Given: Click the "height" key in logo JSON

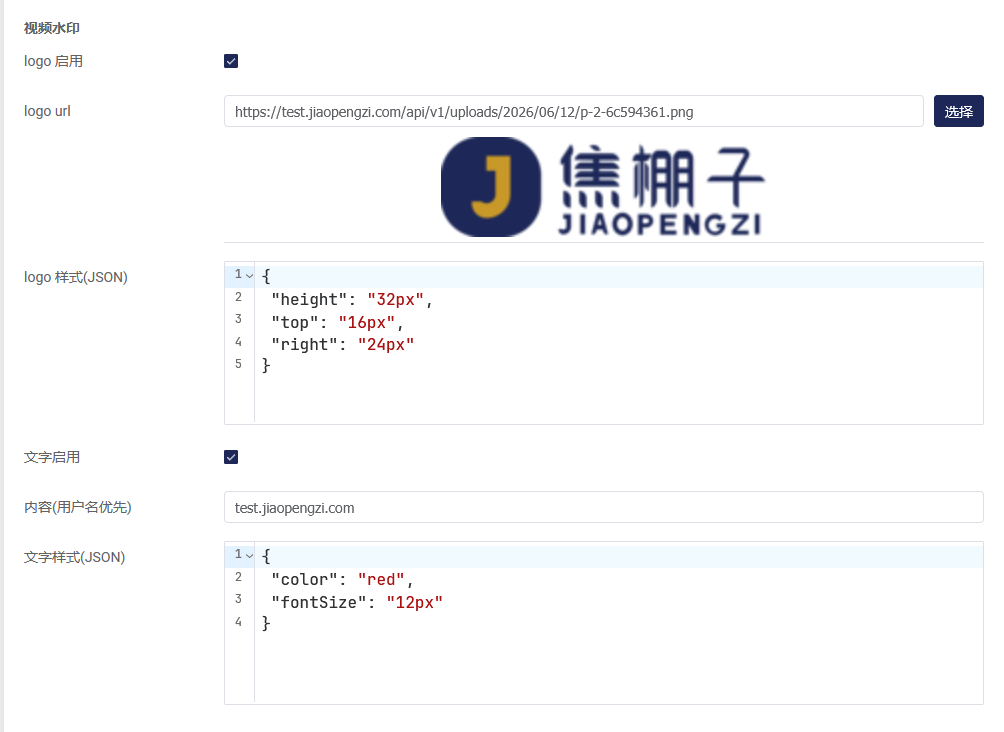Looking at the screenshot, I should [x=309, y=300].
